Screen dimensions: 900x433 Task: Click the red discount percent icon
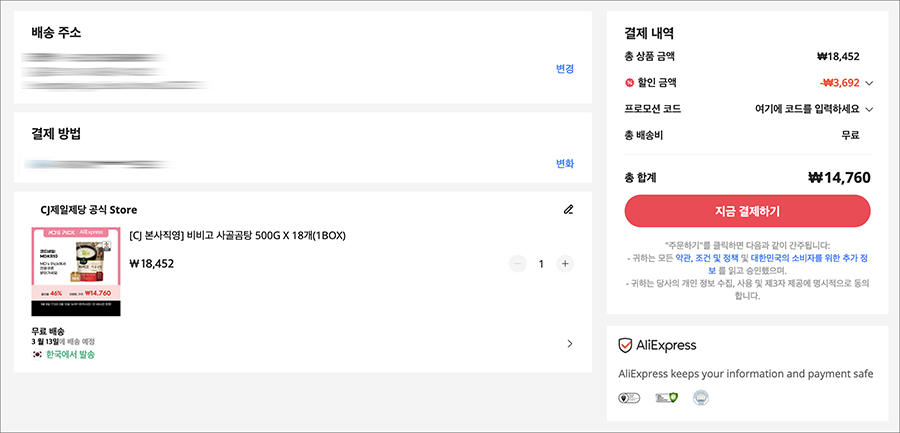pos(630,83)
